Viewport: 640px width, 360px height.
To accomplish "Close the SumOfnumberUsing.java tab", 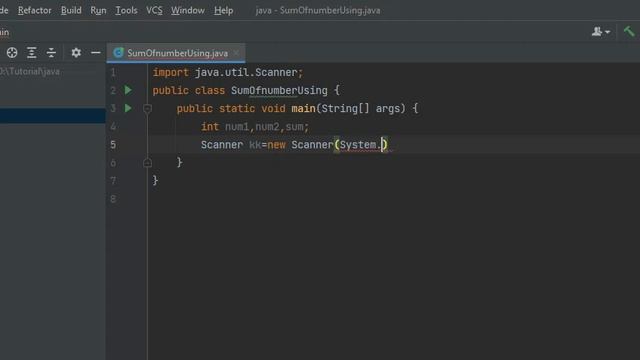I will point(236,53).
